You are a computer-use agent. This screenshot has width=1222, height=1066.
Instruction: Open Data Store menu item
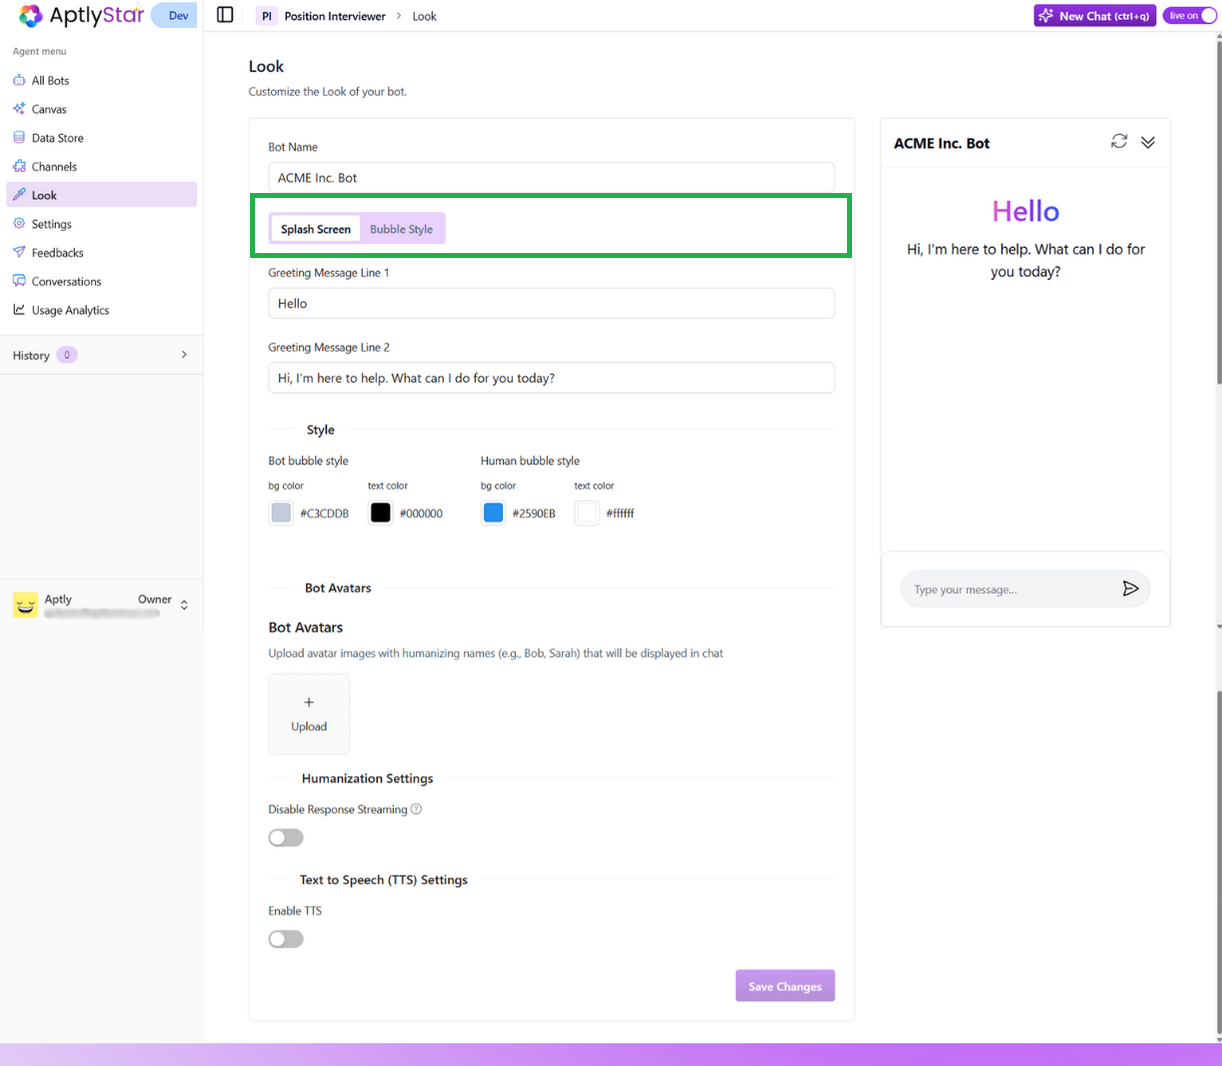pos(101,138)
